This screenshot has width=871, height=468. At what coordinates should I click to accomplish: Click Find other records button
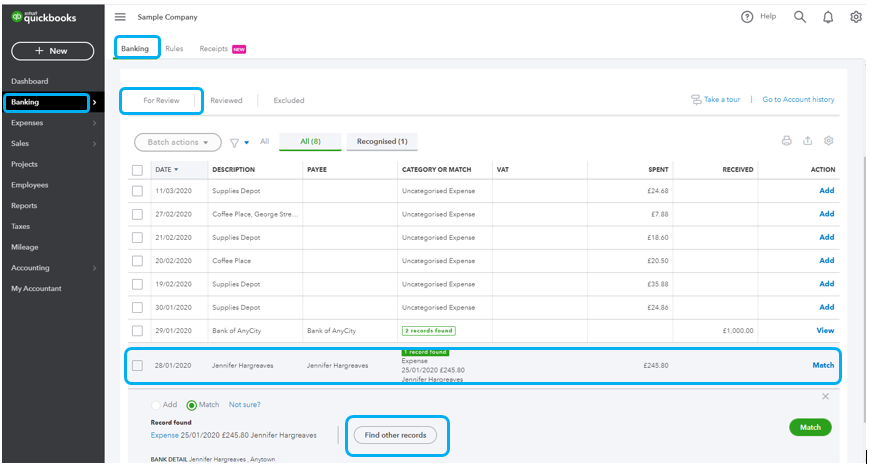pos(396,435)
